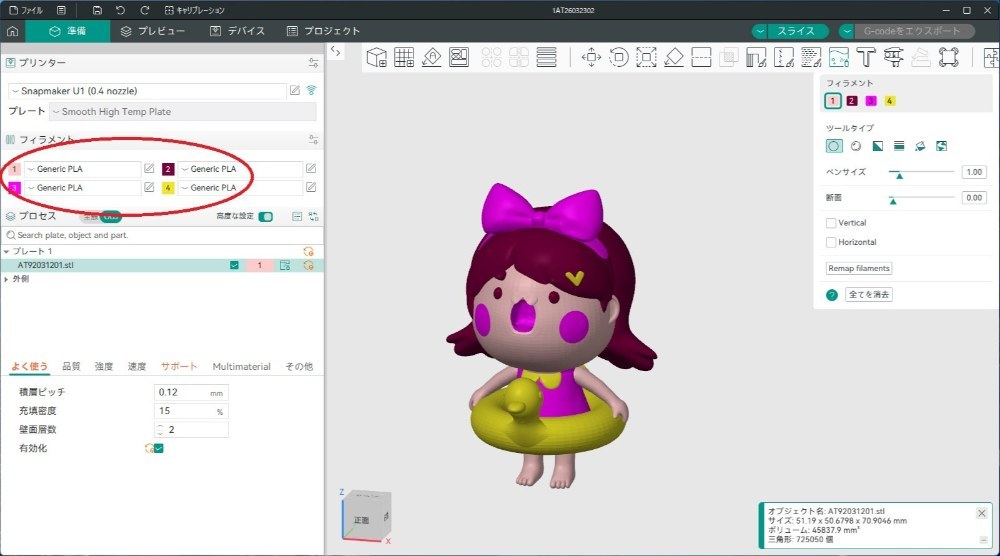Viewport: 1000px width, 556px height.
Task: Click the arrange all objects icon
Action: [459, 57]
